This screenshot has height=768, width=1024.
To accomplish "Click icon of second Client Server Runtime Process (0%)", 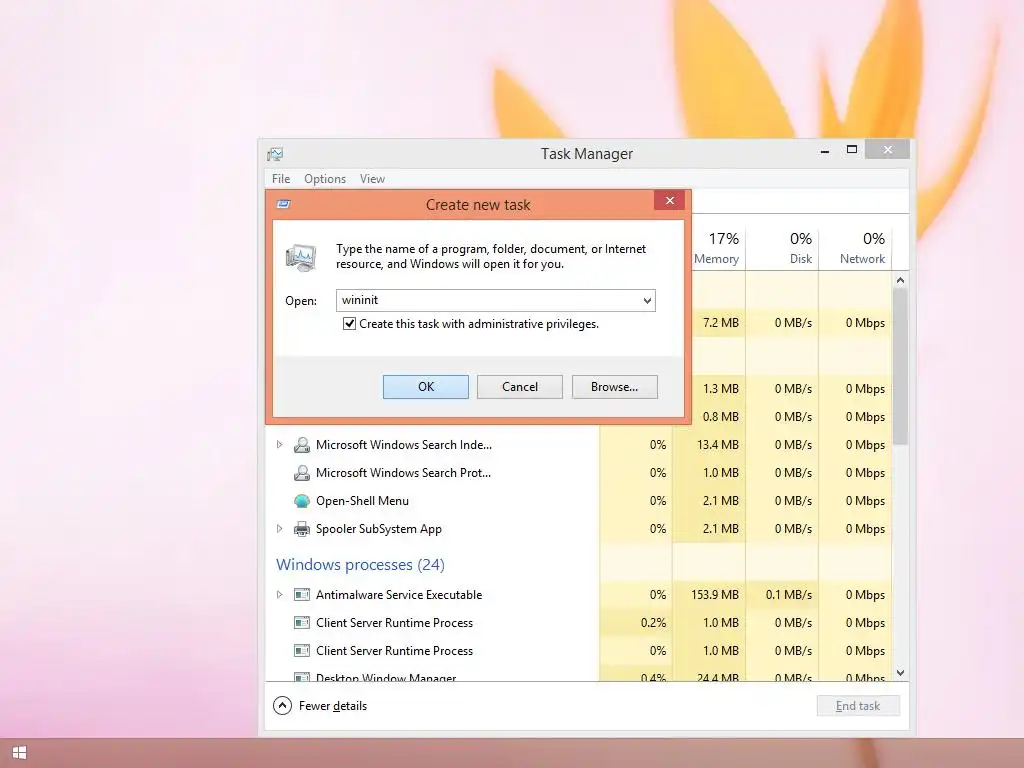I will [x=302, y=651].
